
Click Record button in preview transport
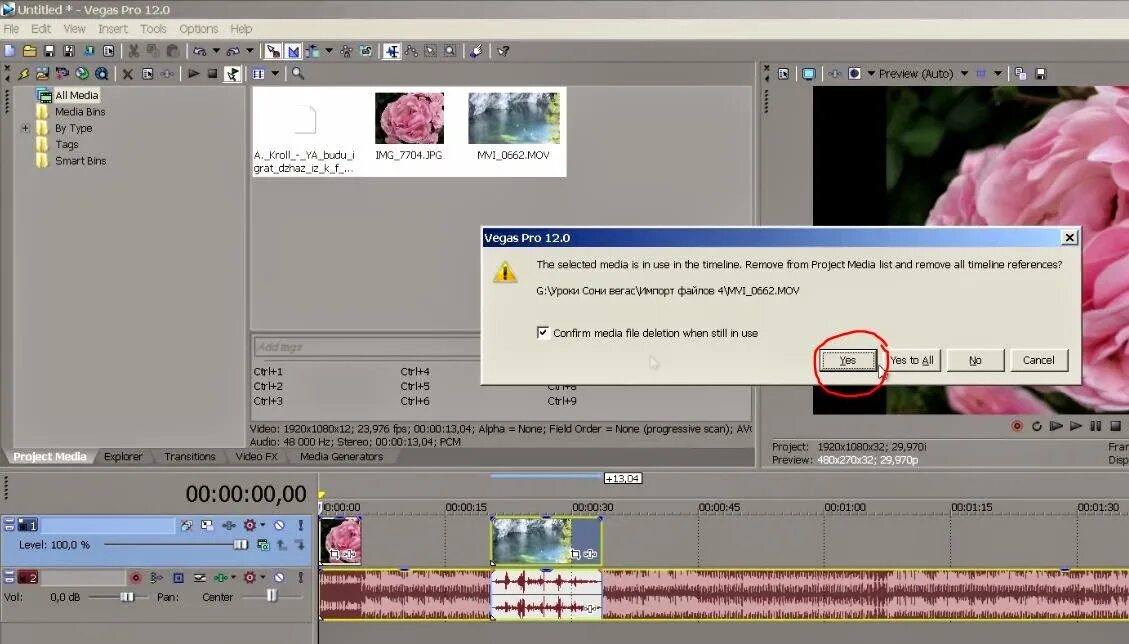1017,426
